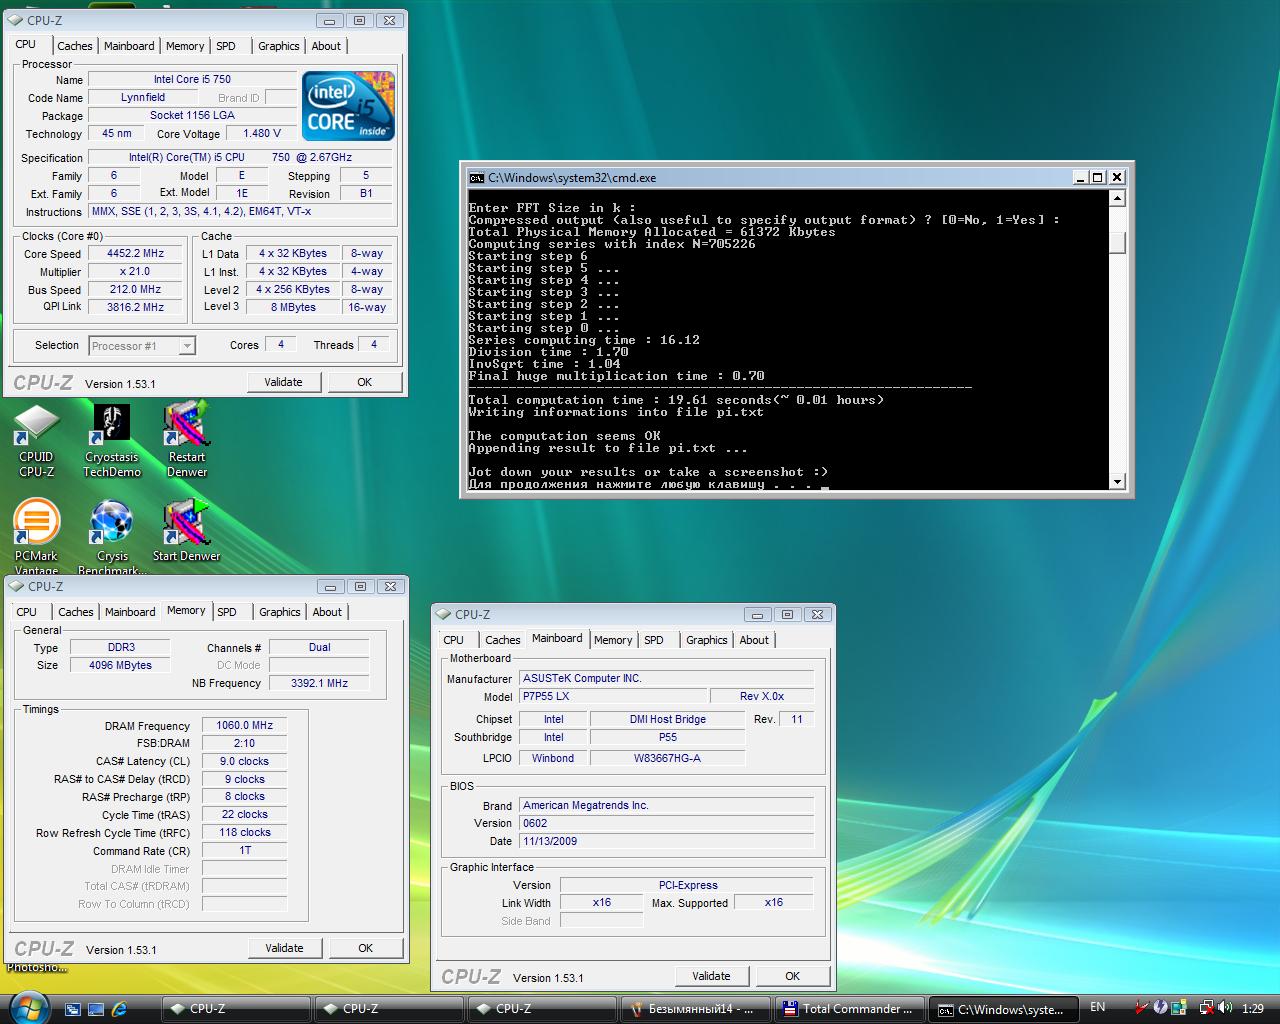Click NB Frequency value 3392.1 MHz
The height and width of the screenshot is (1024, 1280).
point(319,684)
